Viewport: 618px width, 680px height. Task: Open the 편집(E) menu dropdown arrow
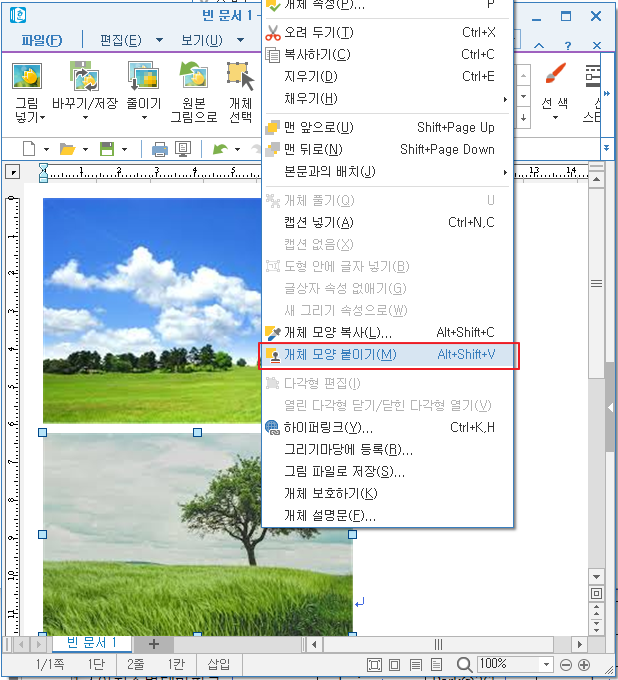159,40
